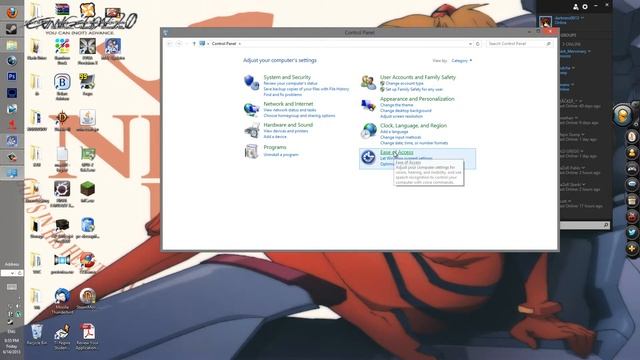Open the Network and Internet category

[288, 104]
